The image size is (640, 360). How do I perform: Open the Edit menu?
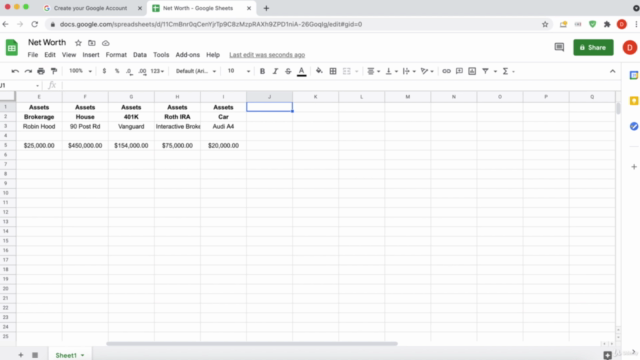[50, 55]
